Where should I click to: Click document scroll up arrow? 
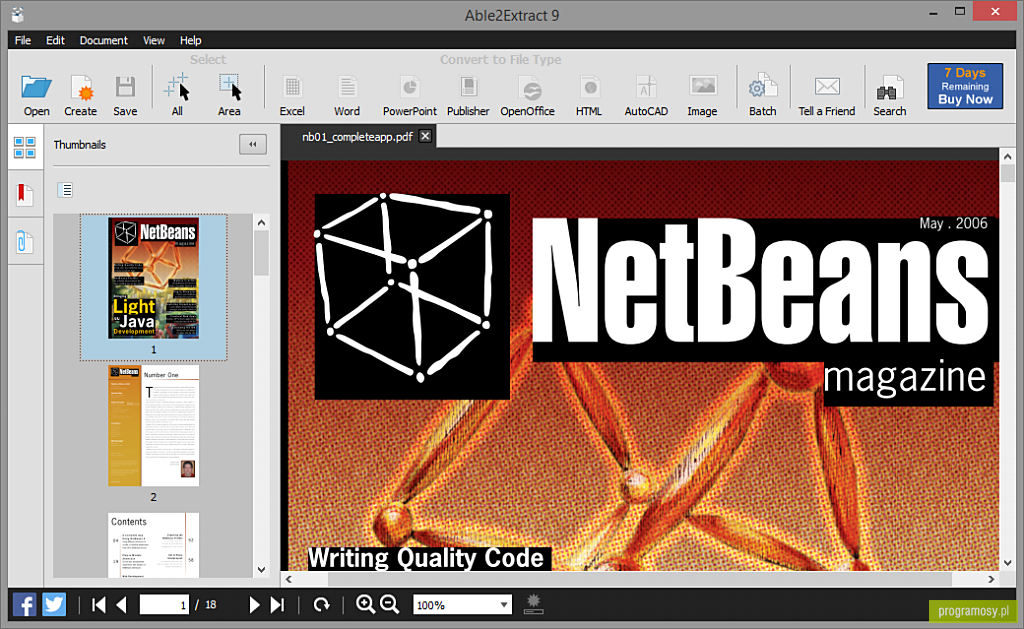click(1007, 157)
